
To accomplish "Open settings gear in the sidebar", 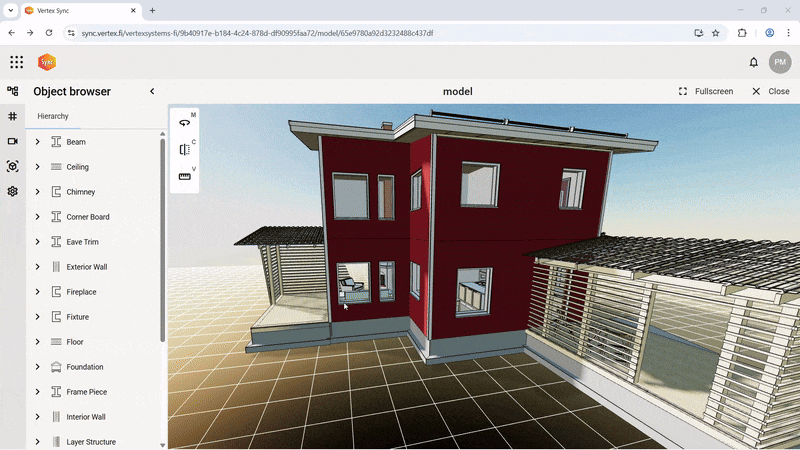I will tap(13, 191).
